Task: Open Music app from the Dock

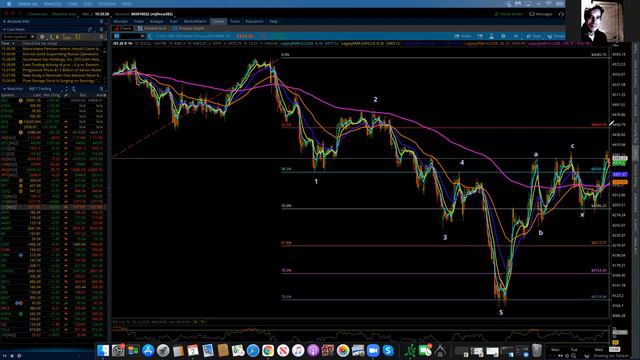Action: (x=298, y=350)
